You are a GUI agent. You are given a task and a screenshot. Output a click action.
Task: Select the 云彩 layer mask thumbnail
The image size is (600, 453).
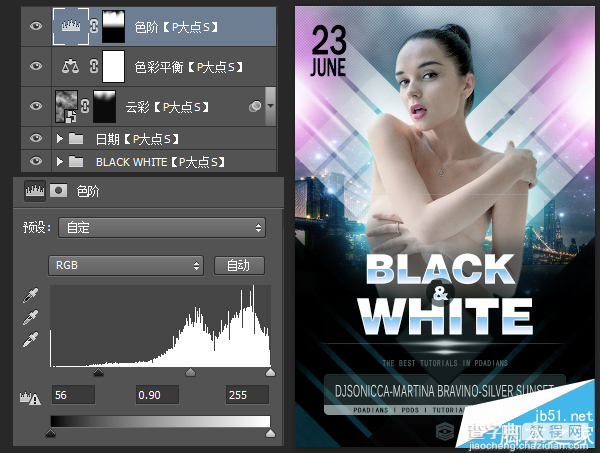coord(104,106)
